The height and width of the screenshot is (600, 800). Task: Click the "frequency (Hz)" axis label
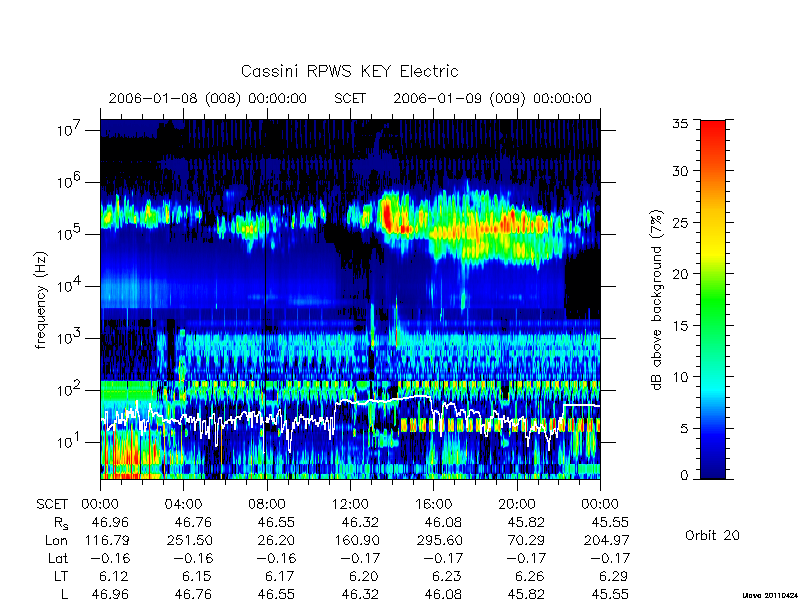(x=41, y=300)
